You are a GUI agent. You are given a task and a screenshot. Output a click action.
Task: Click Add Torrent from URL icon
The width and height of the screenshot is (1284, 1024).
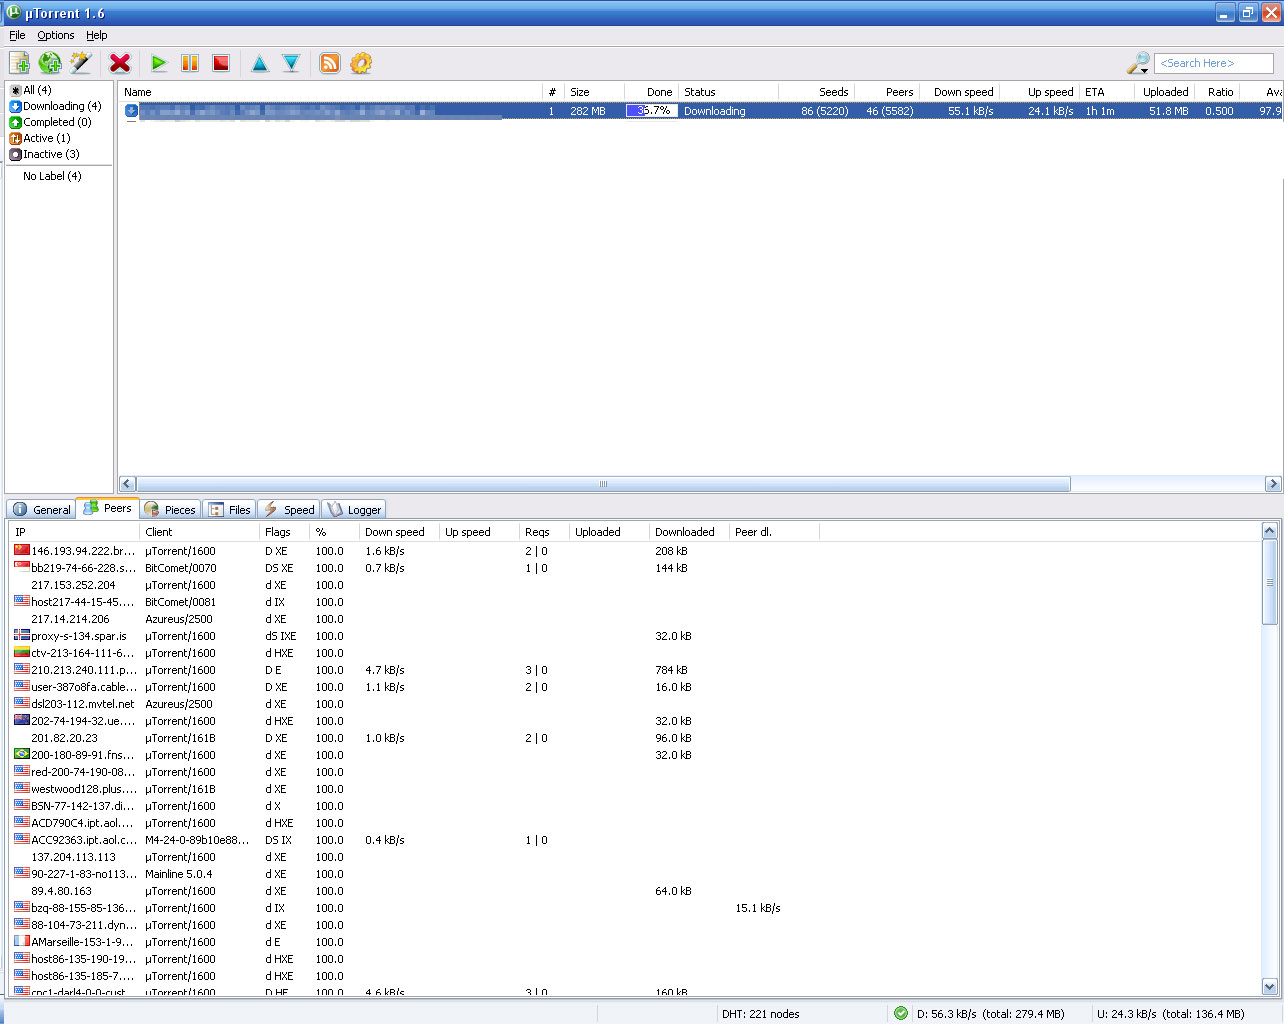click(50, 63)
